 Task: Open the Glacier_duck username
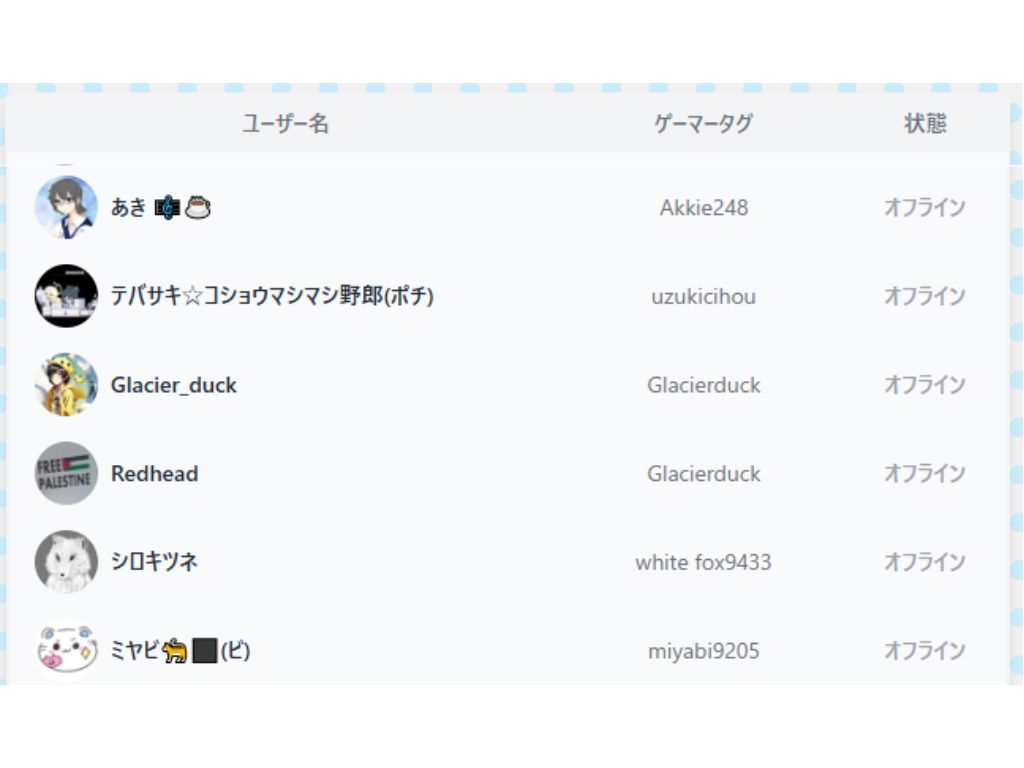pos(174,385)
